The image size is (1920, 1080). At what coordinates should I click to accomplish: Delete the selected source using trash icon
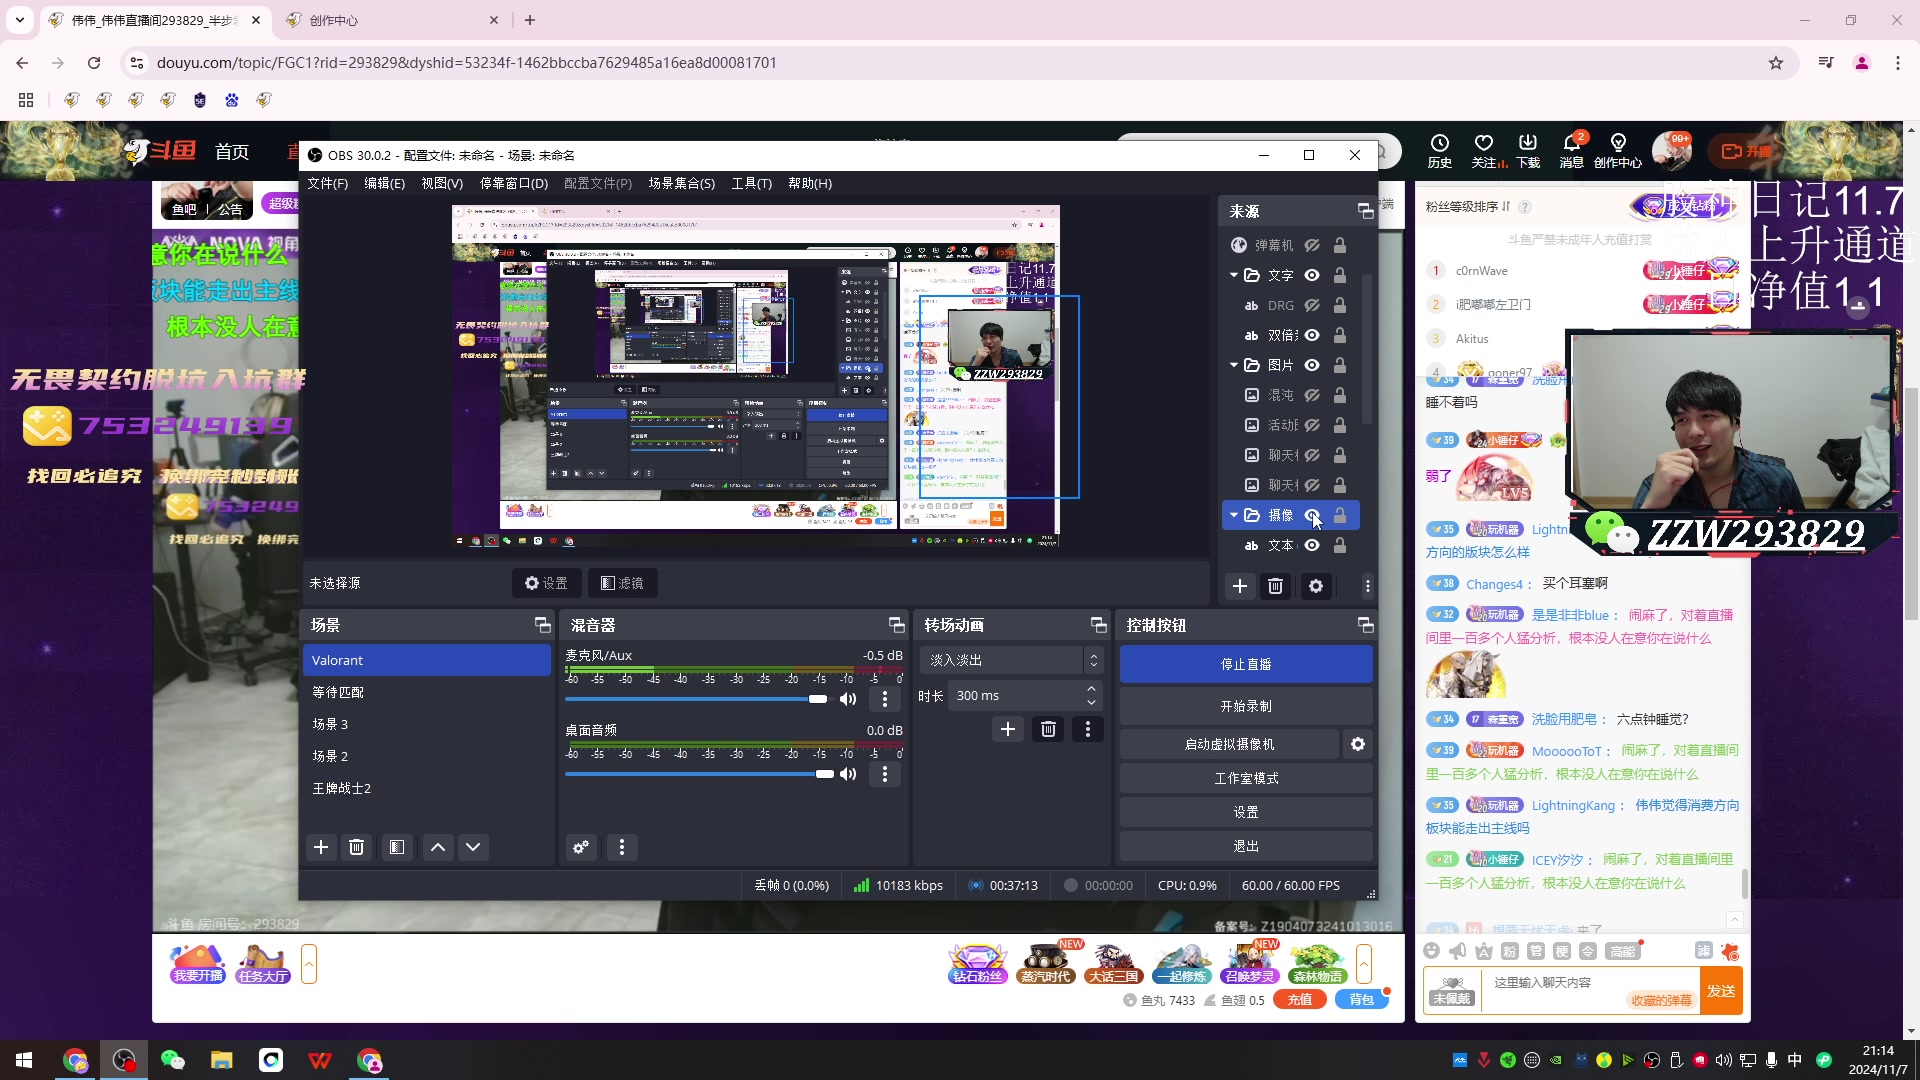pyautogui.click(x=1275, y=586)
